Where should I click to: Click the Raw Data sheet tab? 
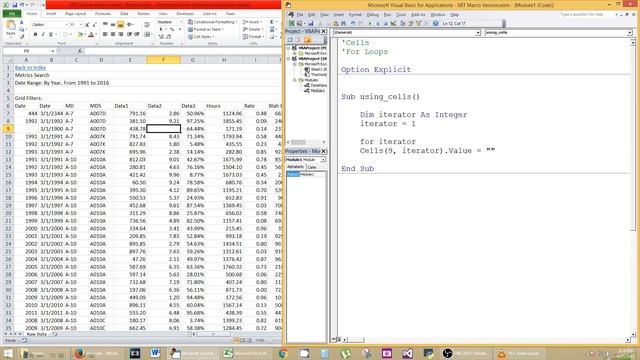37,334
